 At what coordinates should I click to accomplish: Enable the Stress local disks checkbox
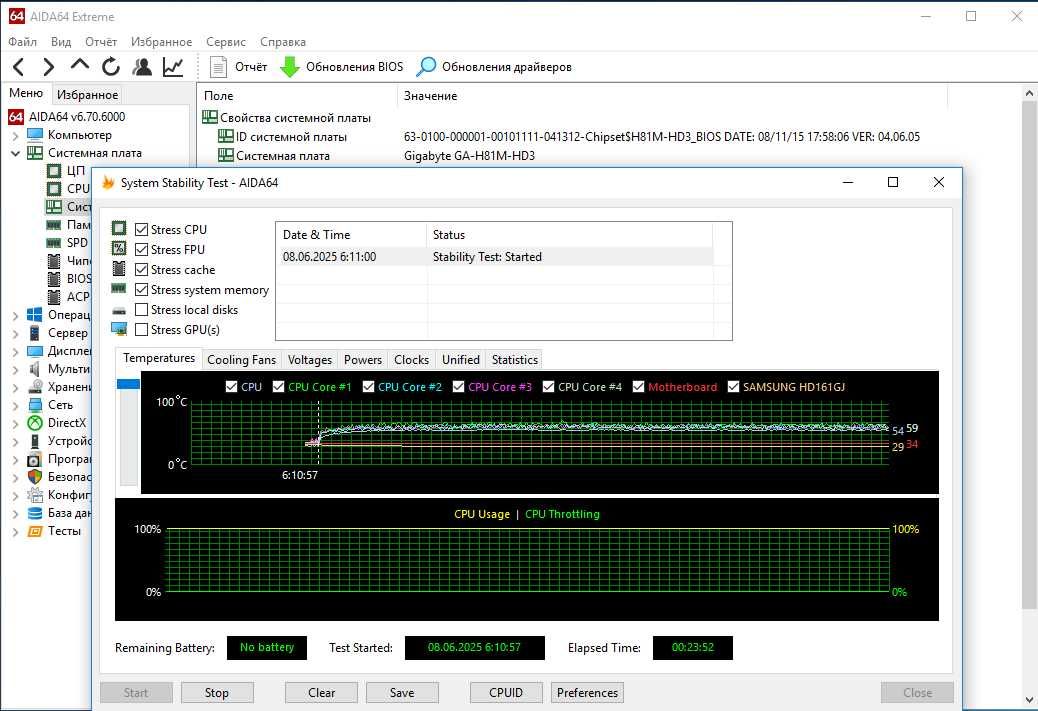click(x=141, y=309)
